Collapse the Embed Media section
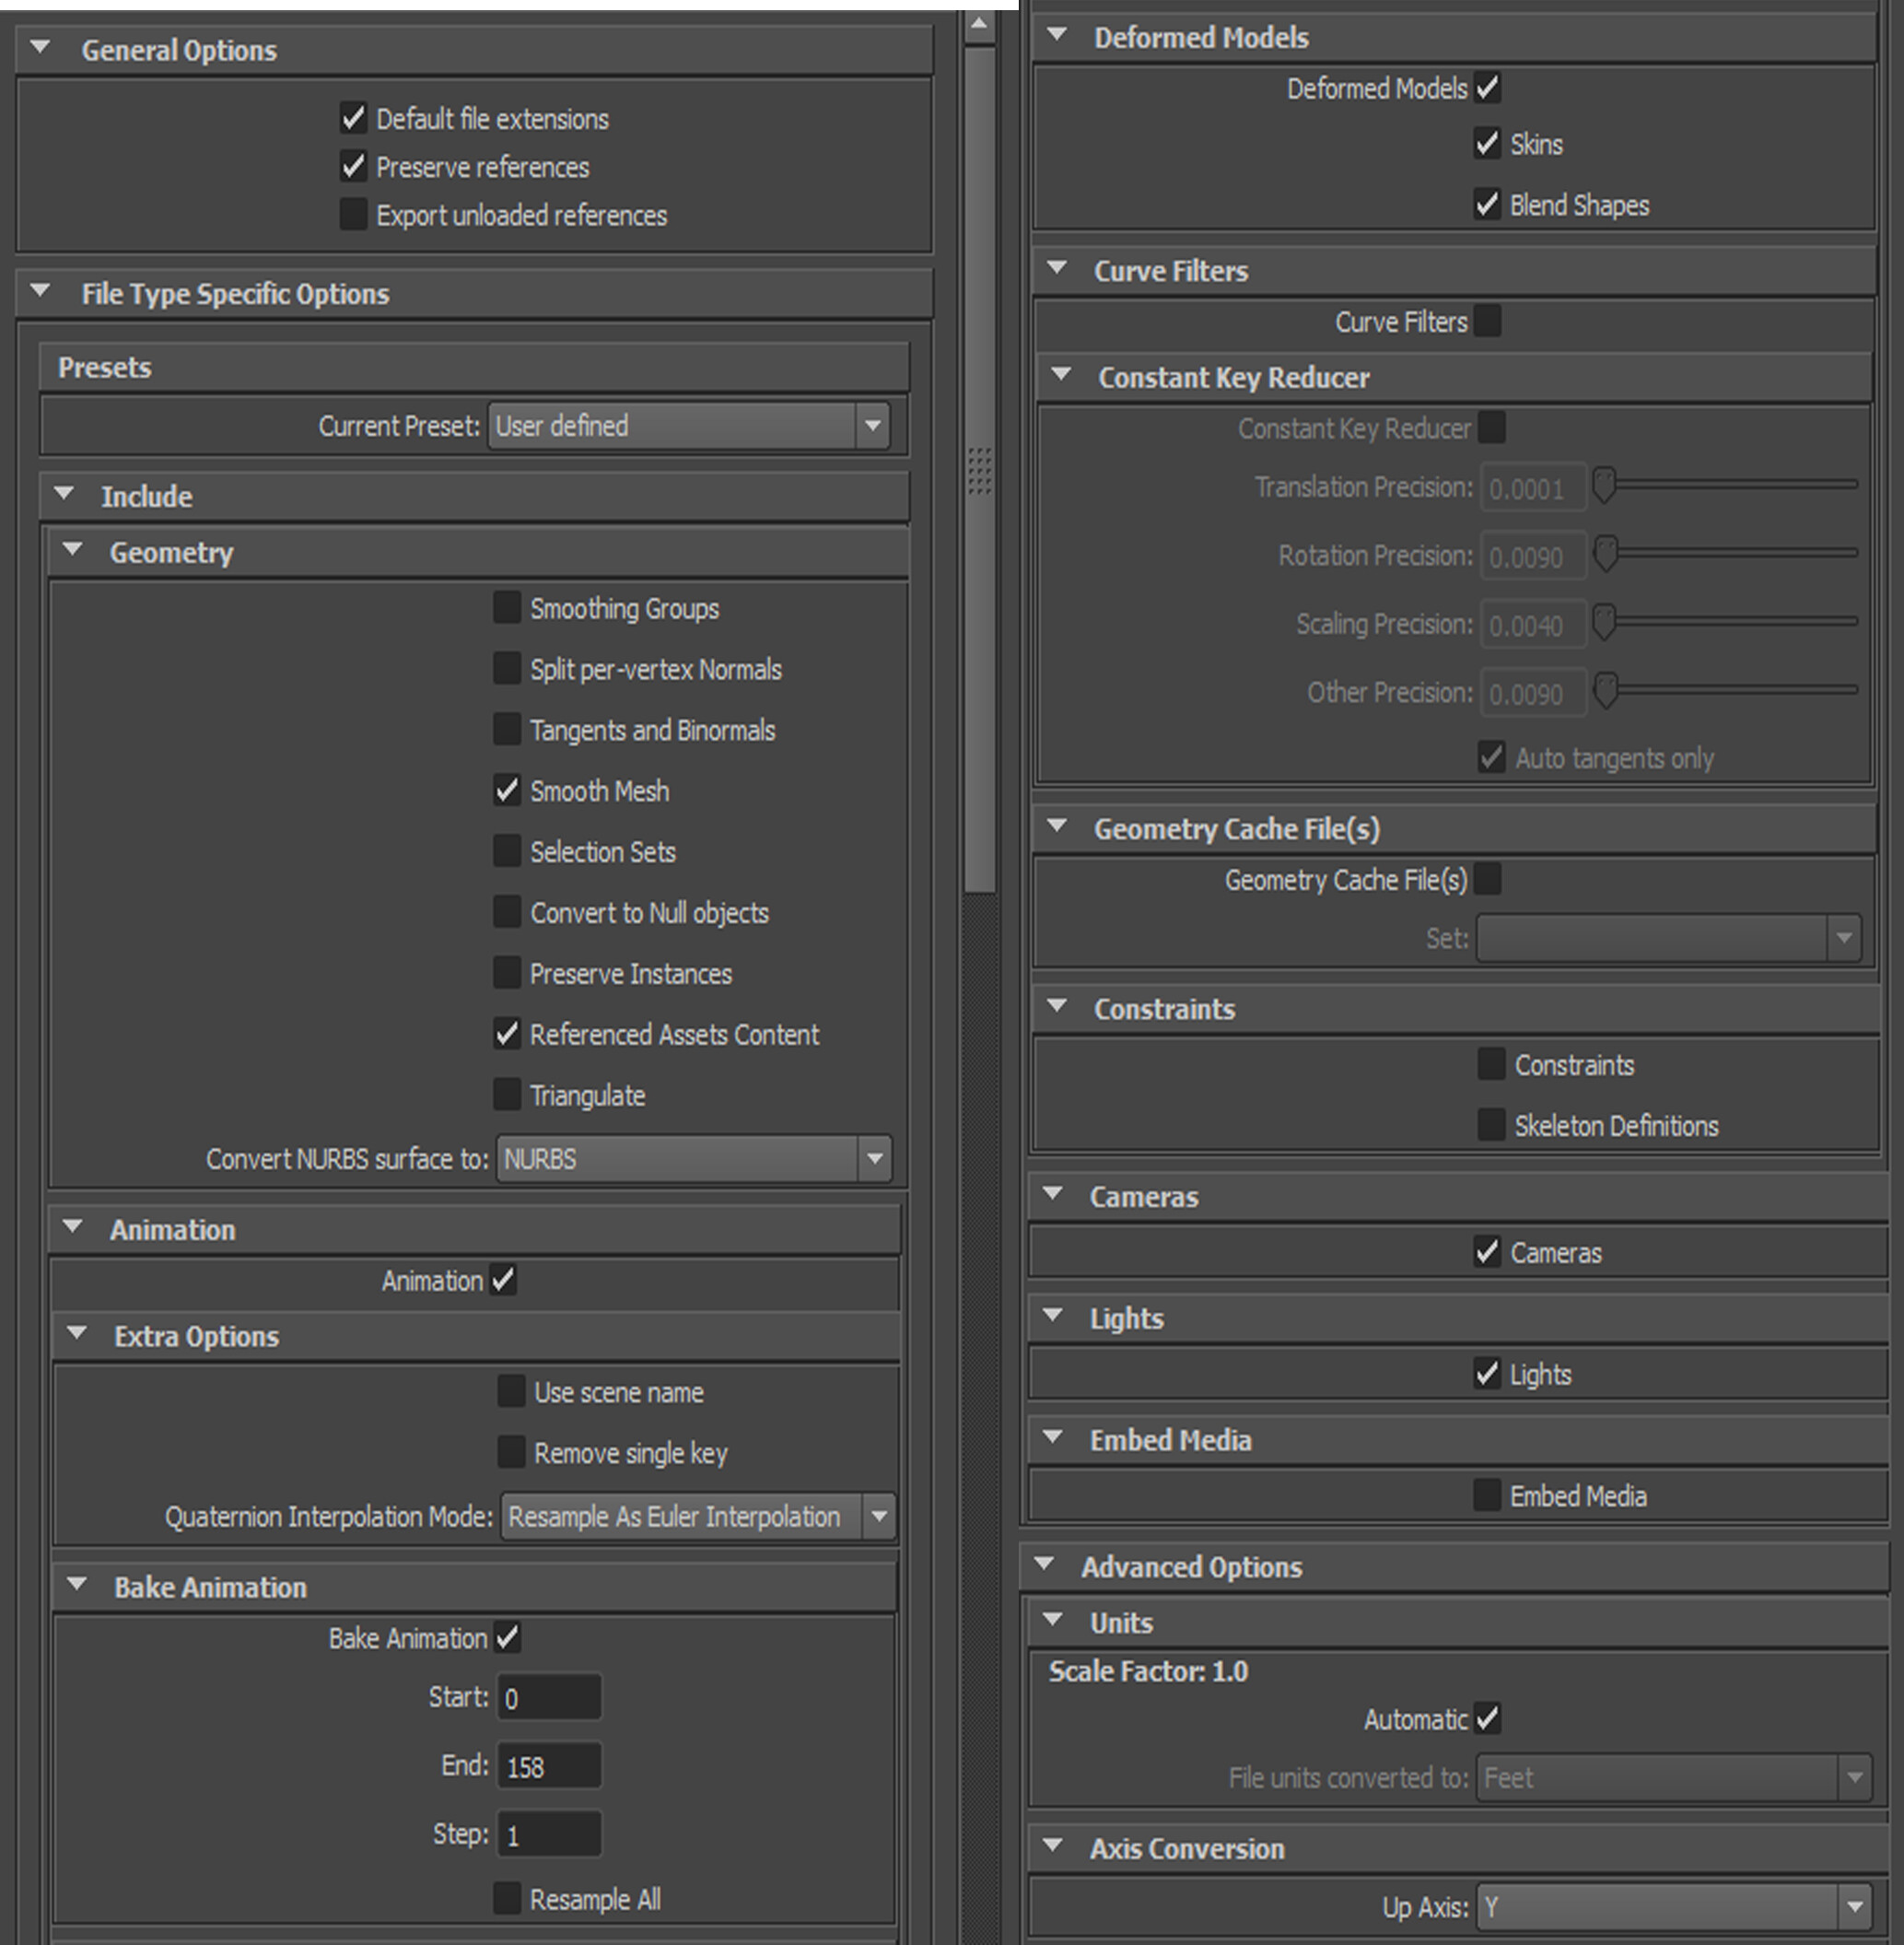 point(1052,1438)
